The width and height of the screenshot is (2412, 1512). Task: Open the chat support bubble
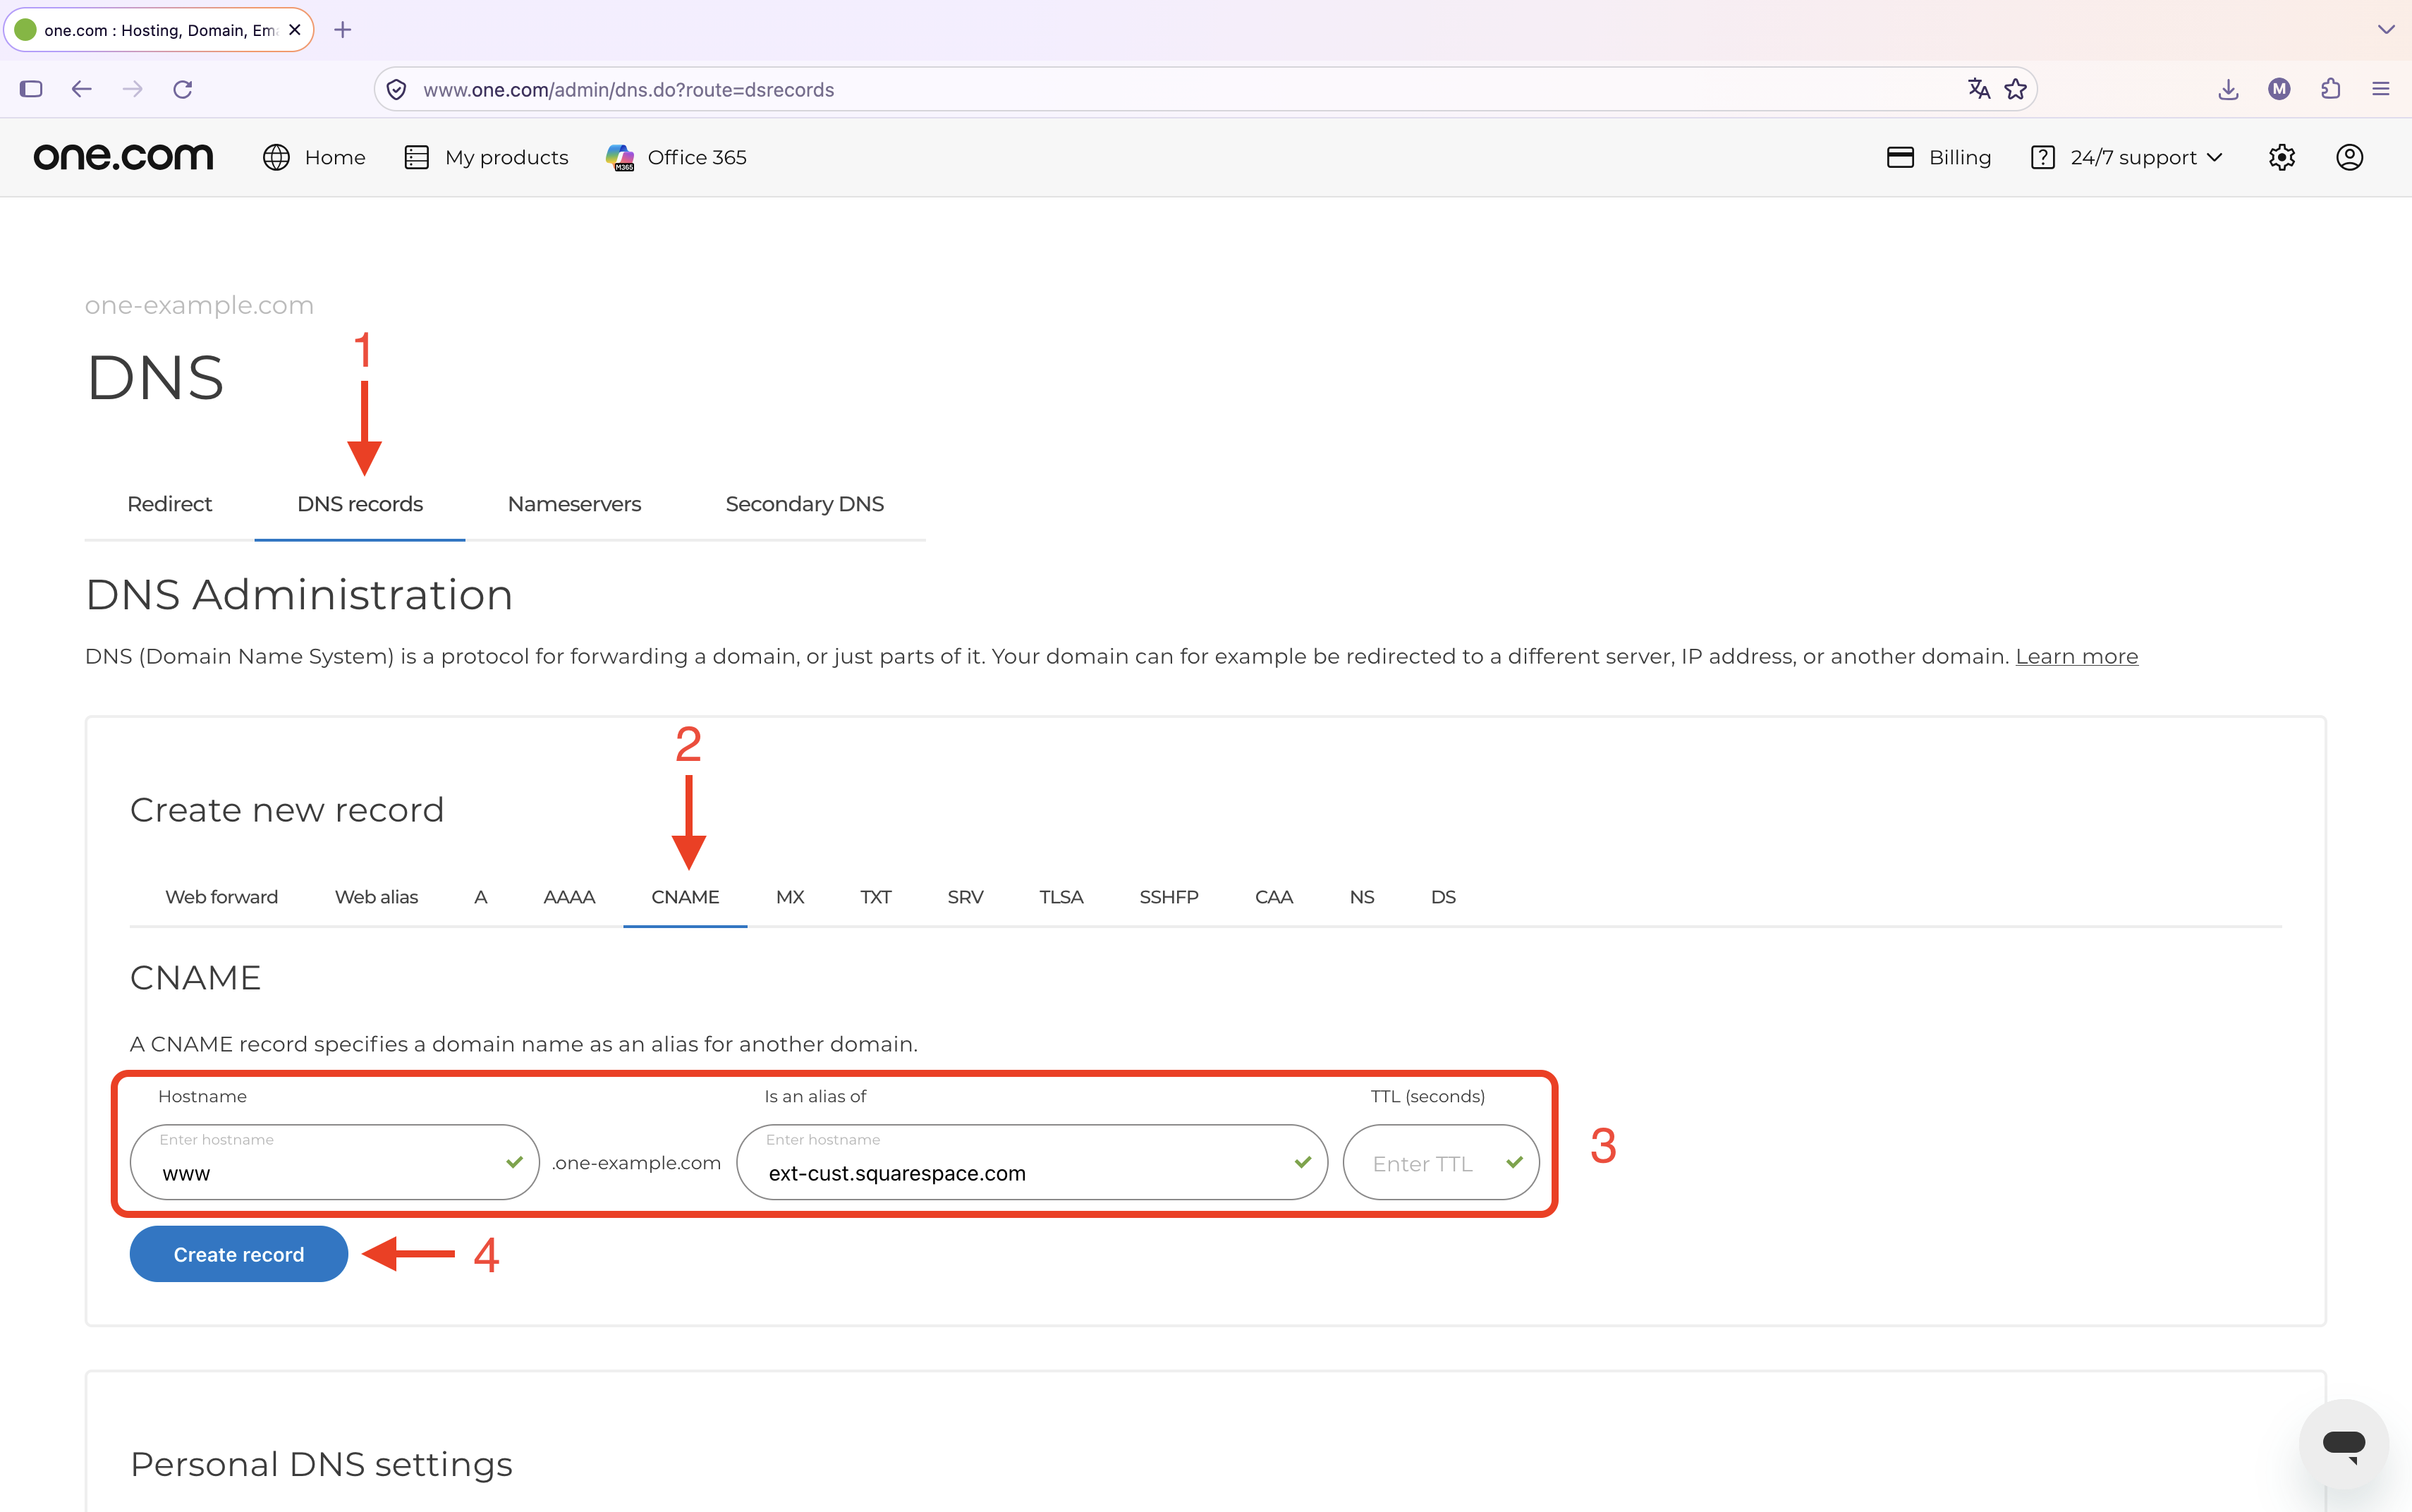[x=2343, y=1444]
